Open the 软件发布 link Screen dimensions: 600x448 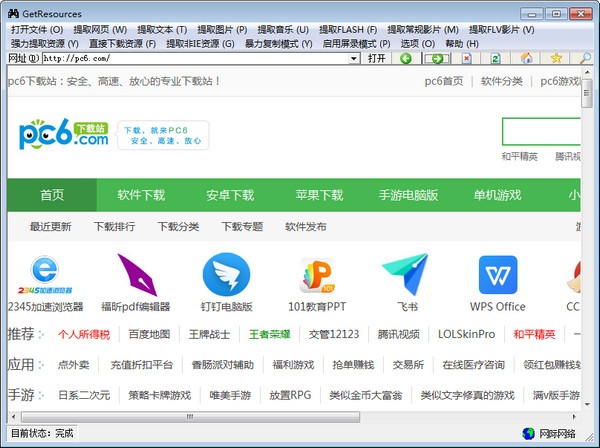pyautogui.click(x=306, y=226)
